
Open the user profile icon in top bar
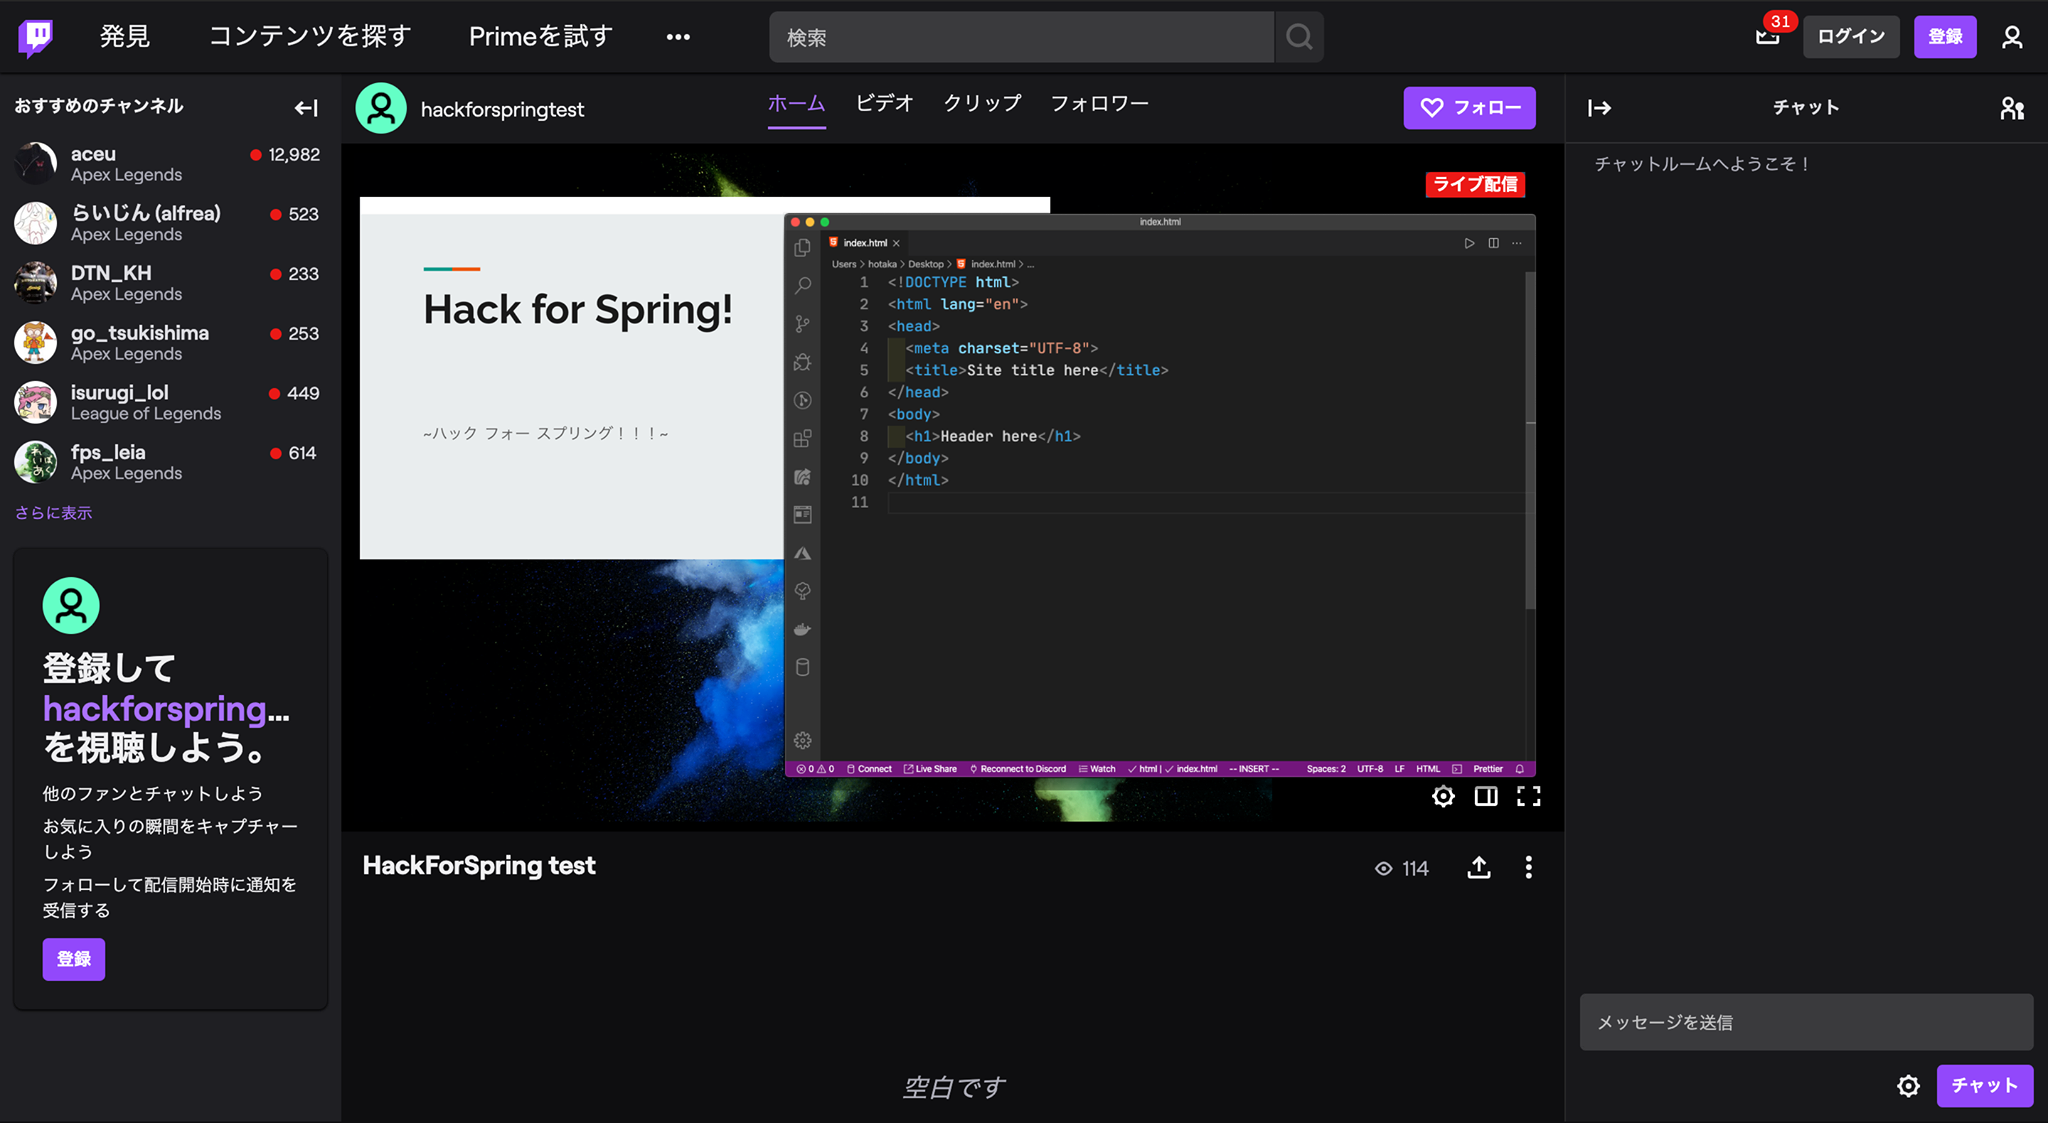(x=2012, y=37)
